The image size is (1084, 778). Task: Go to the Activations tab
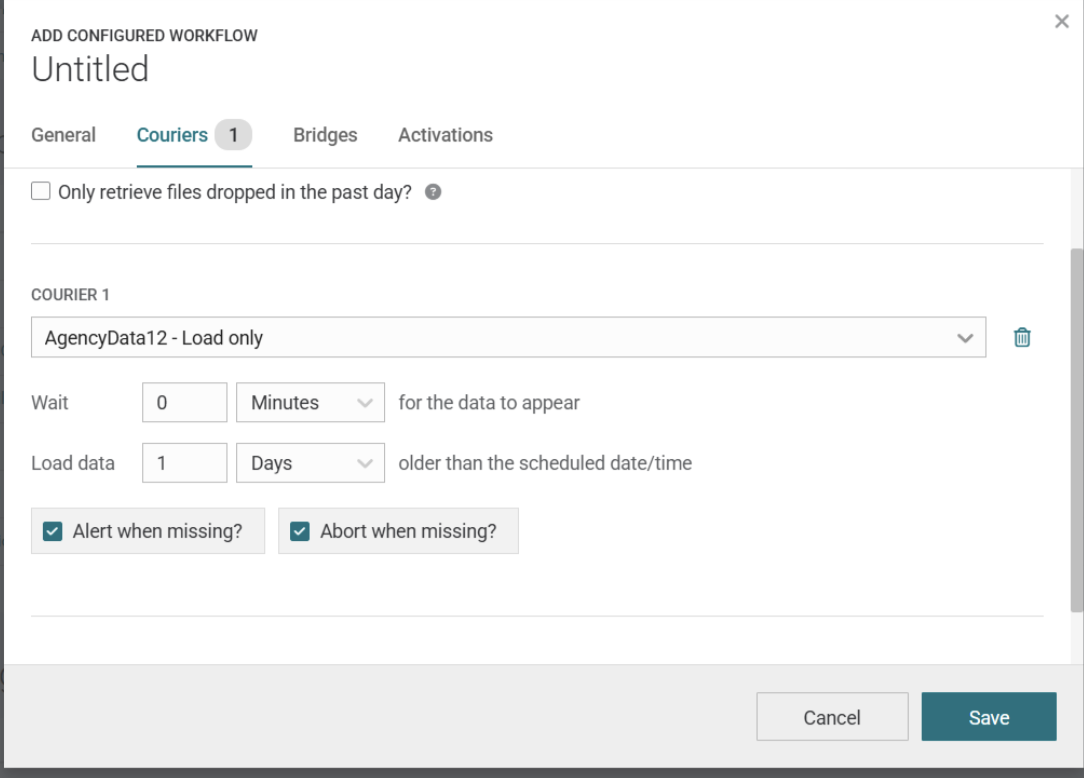click(x=445, y=135)
